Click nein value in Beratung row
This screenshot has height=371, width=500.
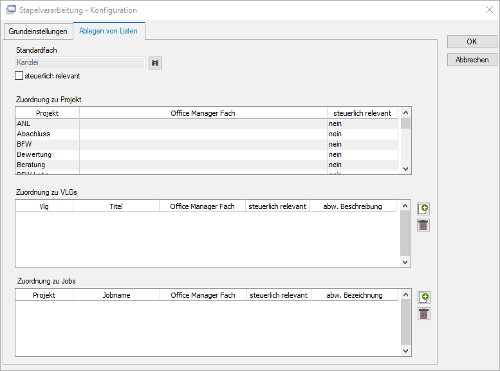click(335, 165)
